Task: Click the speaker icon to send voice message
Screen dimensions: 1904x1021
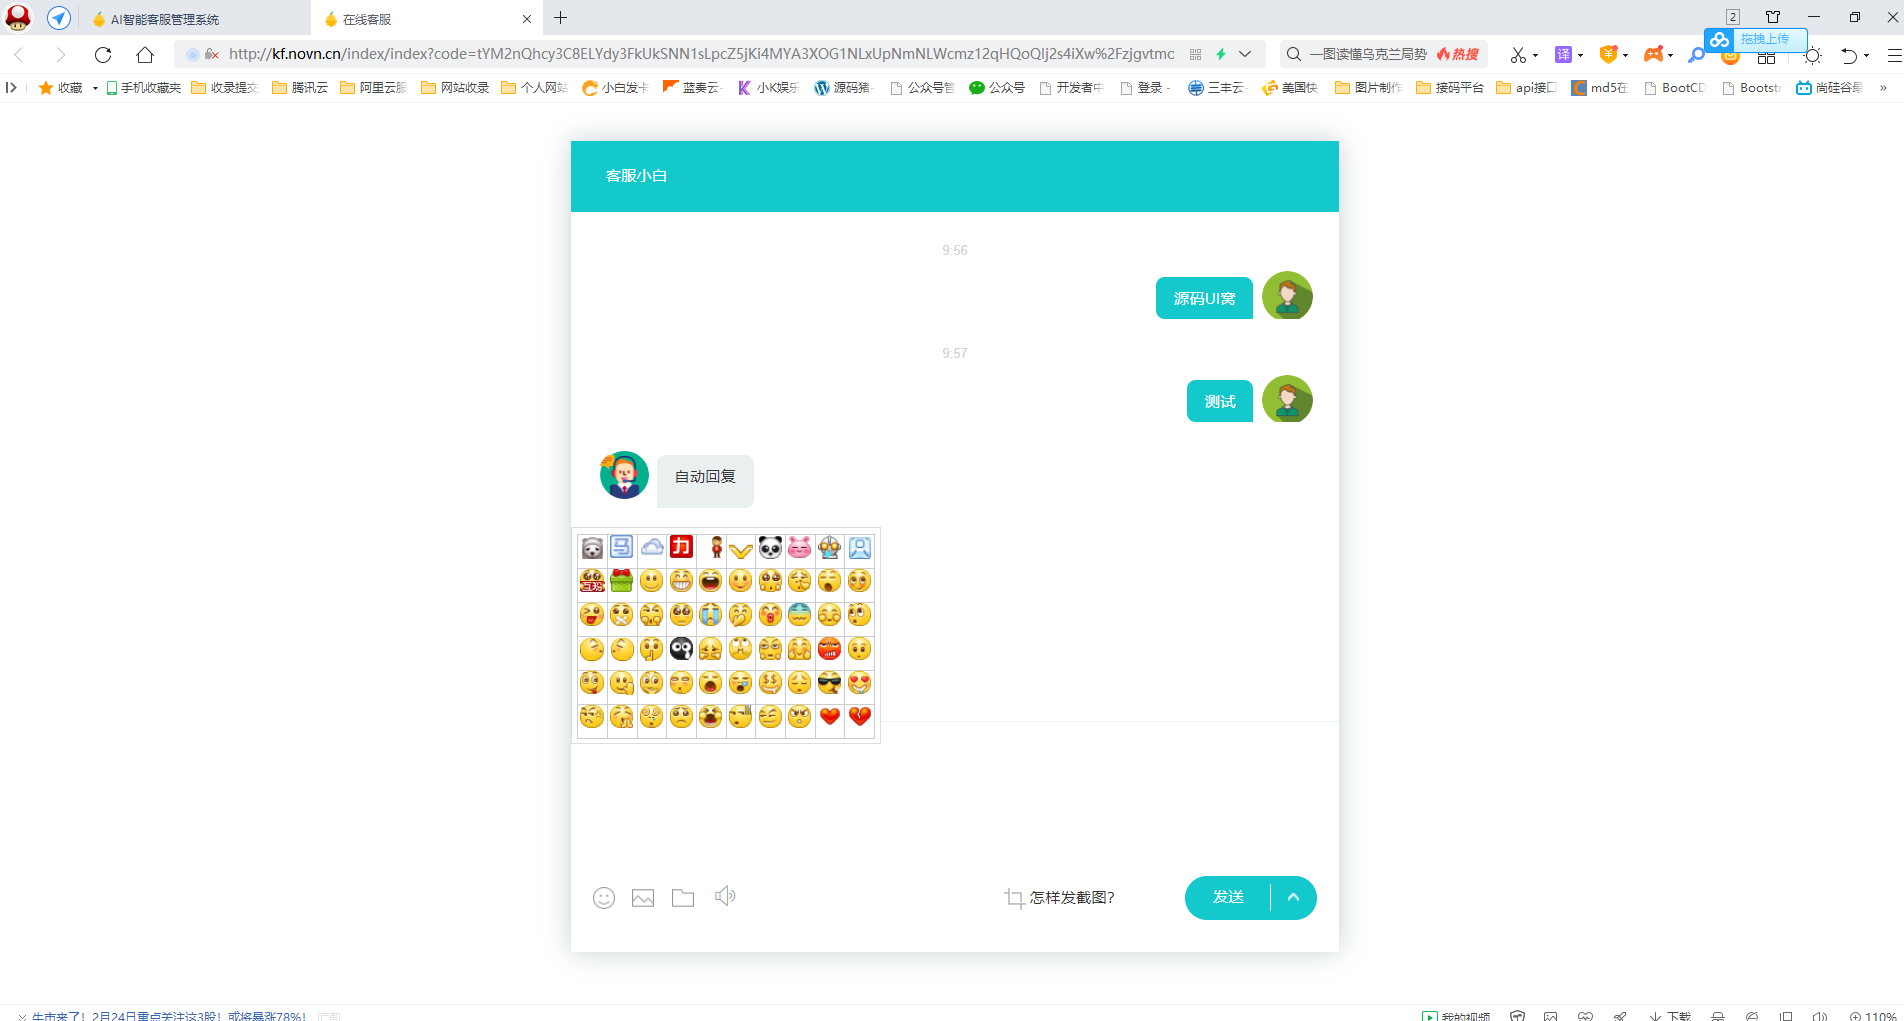Action: click(725, 896)
